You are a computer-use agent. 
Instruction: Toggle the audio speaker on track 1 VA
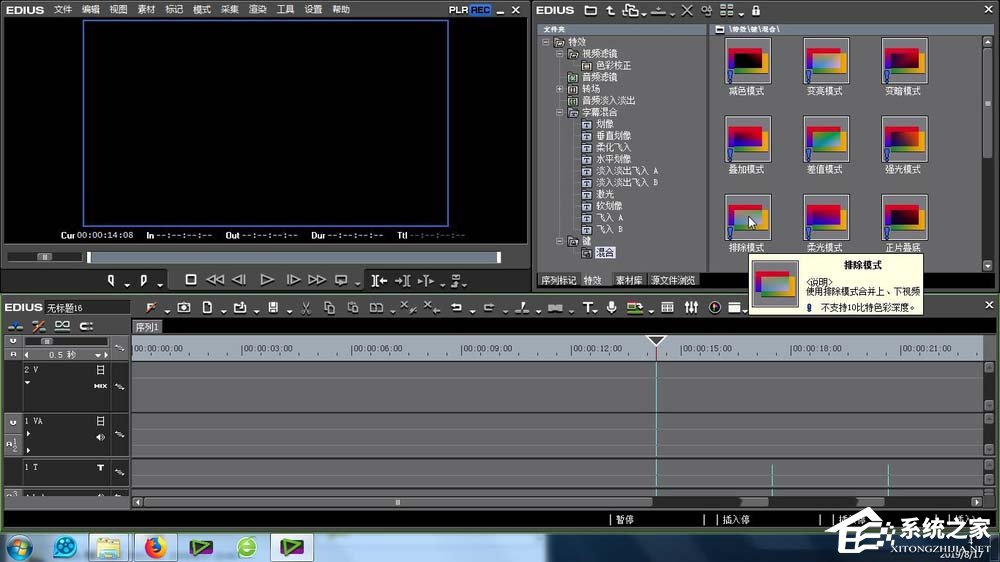tap(100, 437)
